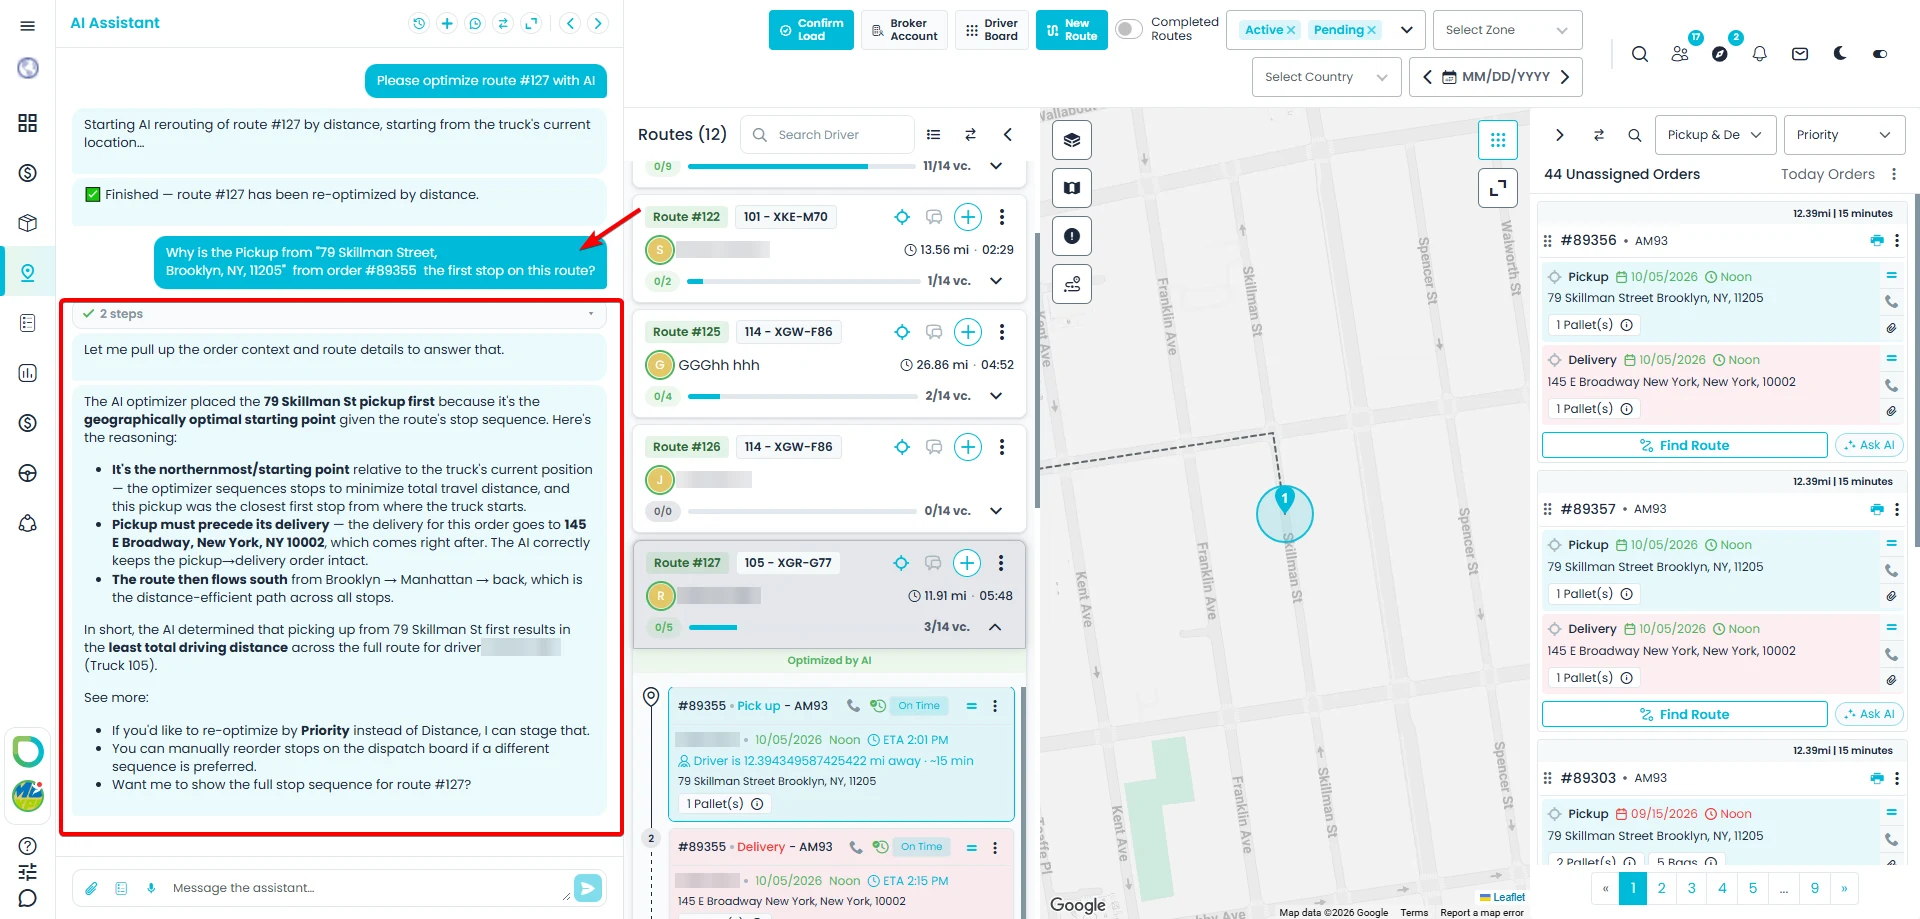Click the Route #125 capacity progress bar
The image size is (1920, 919).
[x=801, y=396]
